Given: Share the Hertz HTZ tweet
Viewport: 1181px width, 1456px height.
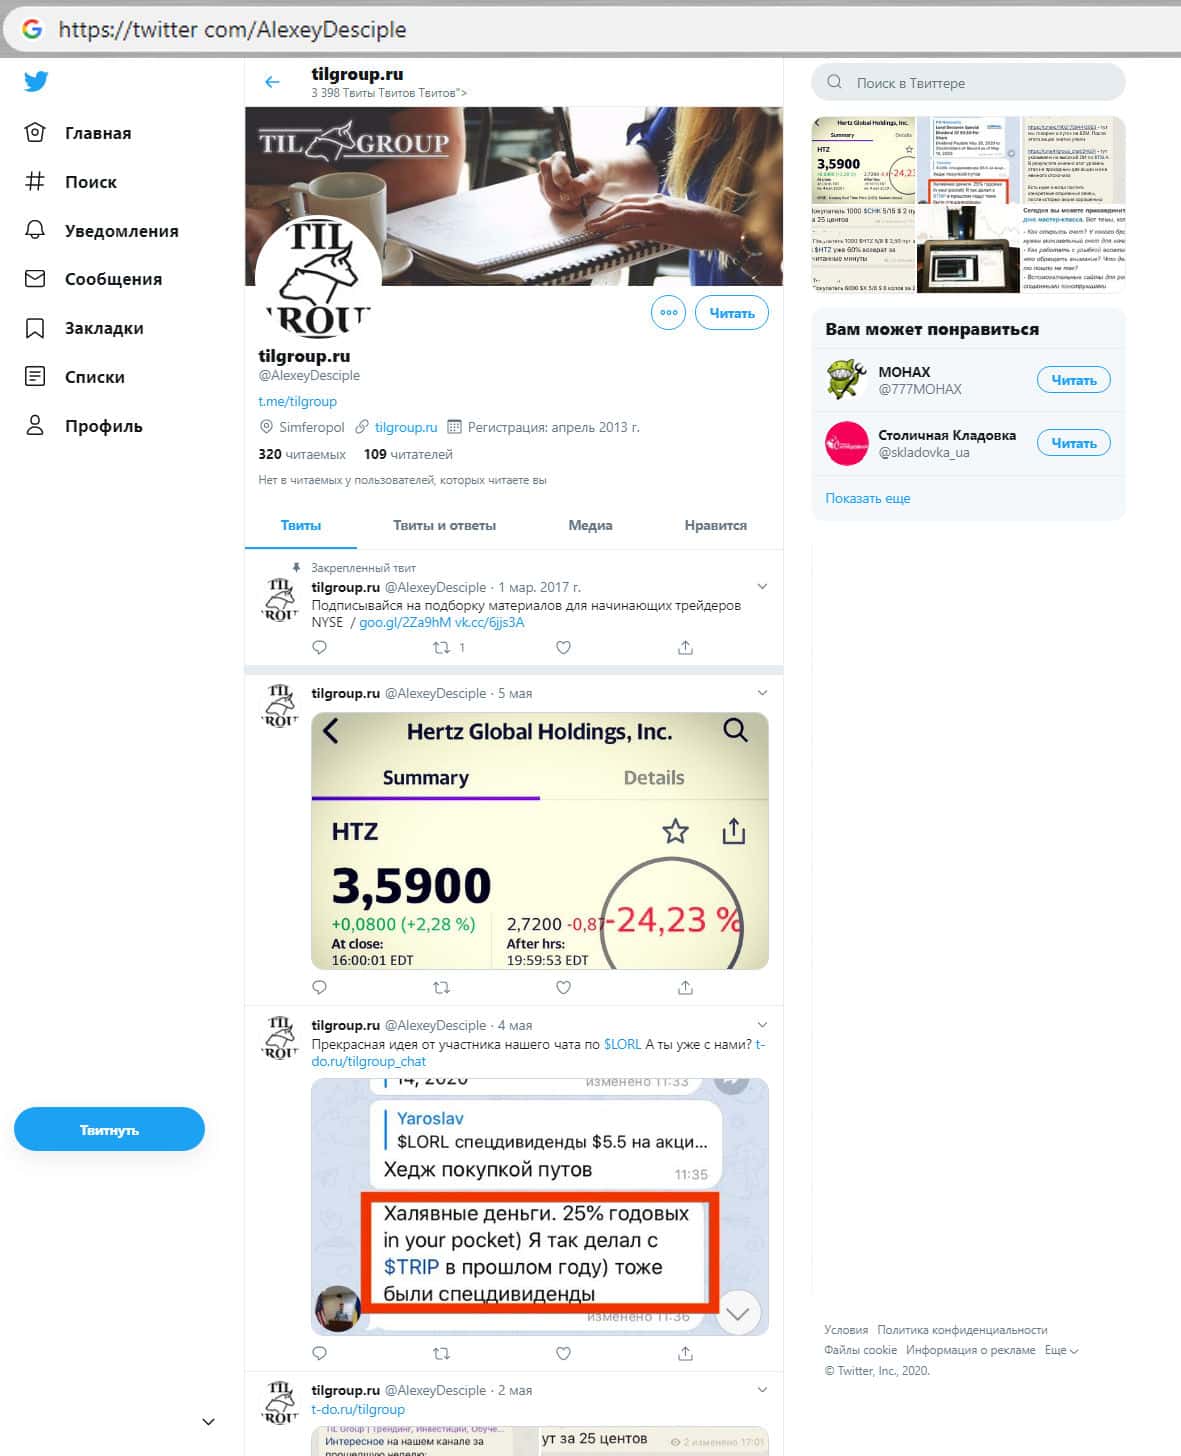Looking at the screenshot, I should [x=685, y=988].
